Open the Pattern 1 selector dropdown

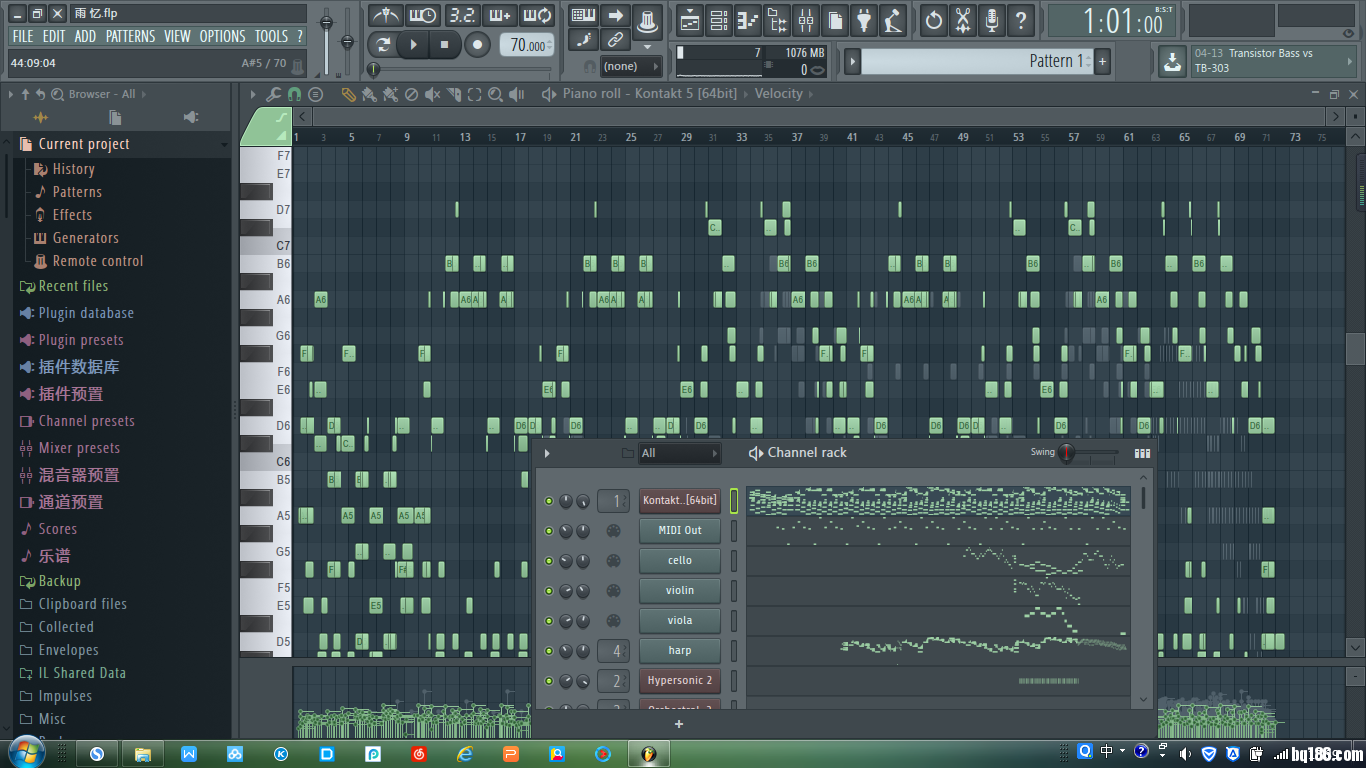tap(976, 61)
